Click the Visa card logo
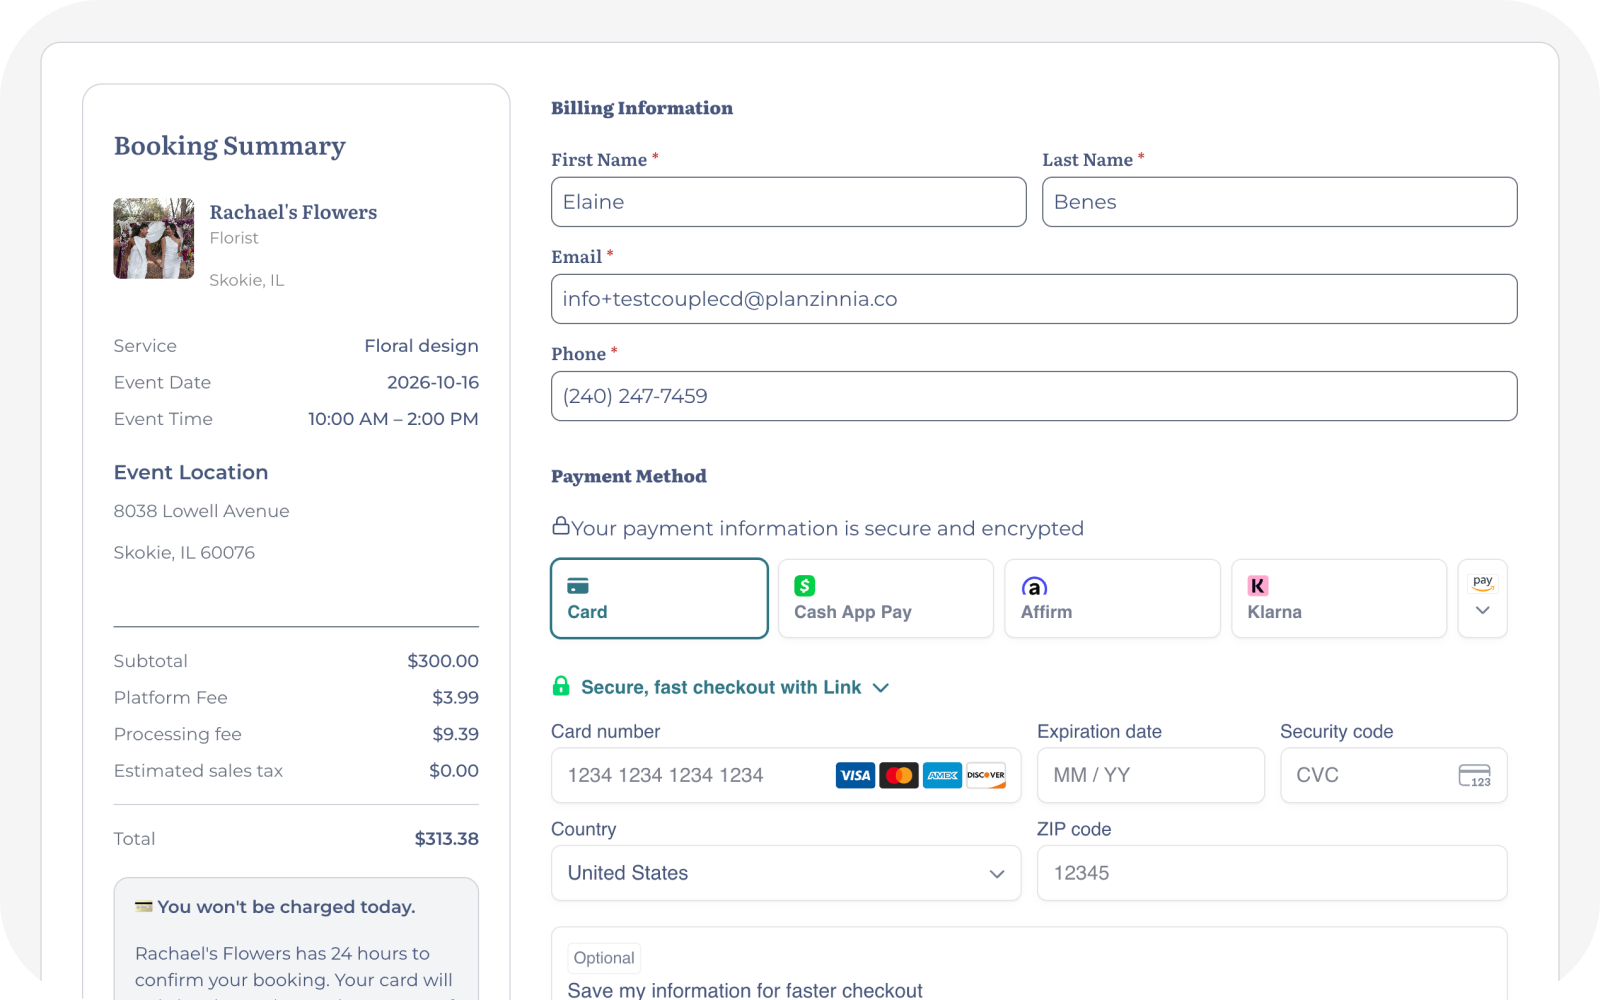The height and width of the screenshot is (1000, 1600). [855, 775]
